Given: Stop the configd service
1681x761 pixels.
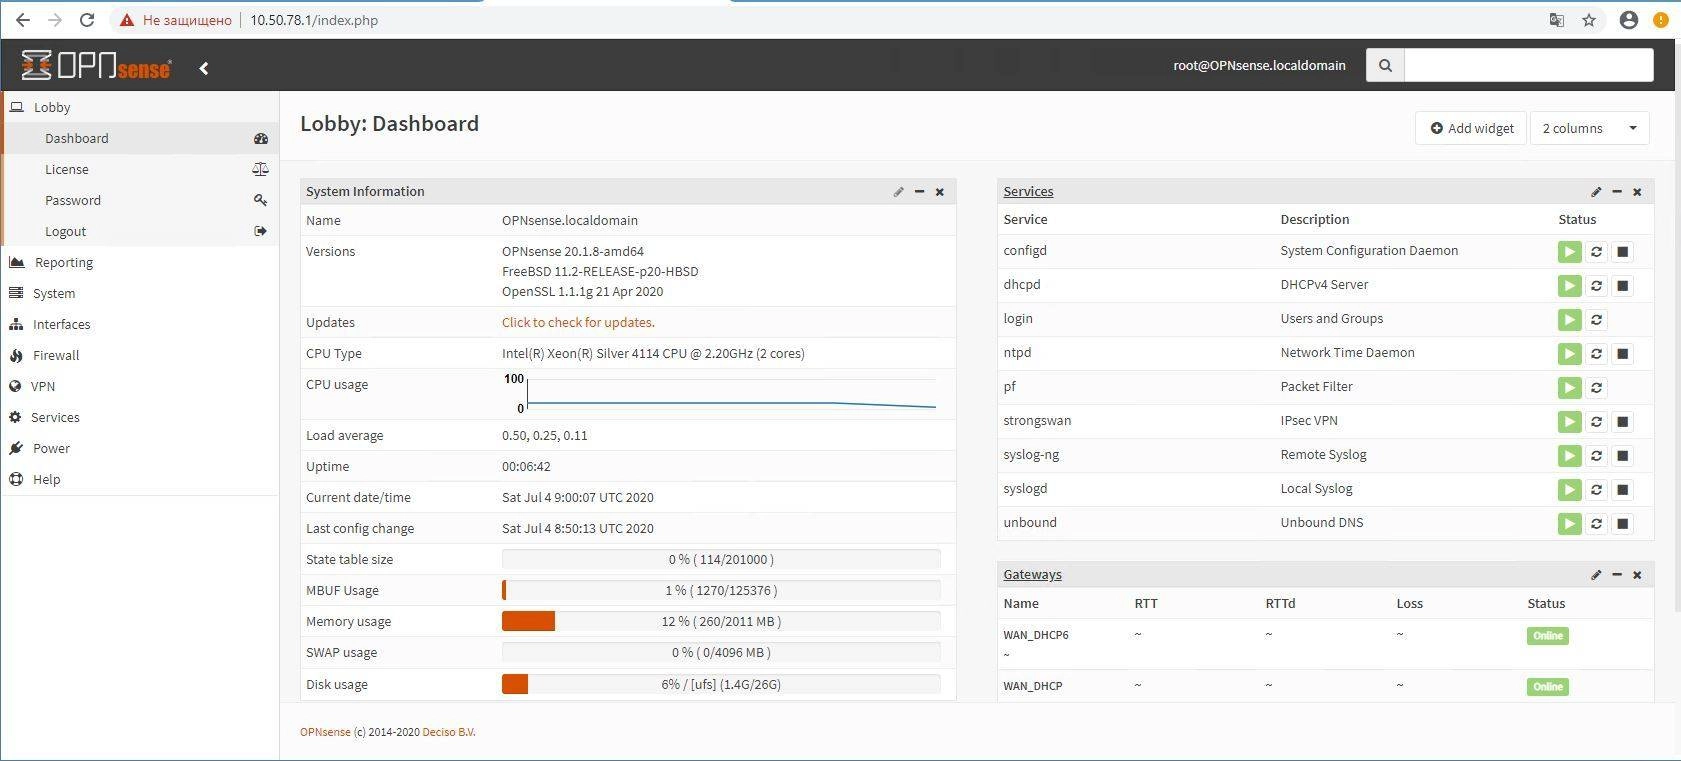Looking at the screenshot, I should click(x=1623, y=252).
